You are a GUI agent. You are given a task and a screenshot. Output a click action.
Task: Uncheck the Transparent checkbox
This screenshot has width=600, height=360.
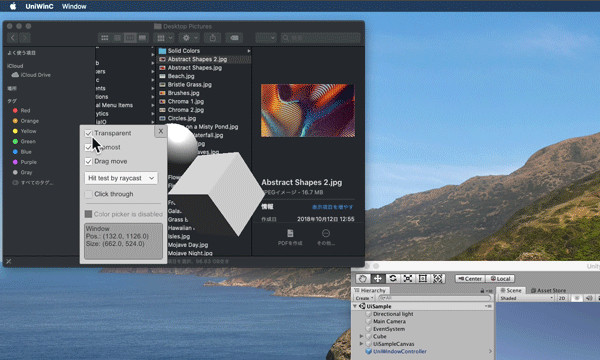click(x=88, y=133)
